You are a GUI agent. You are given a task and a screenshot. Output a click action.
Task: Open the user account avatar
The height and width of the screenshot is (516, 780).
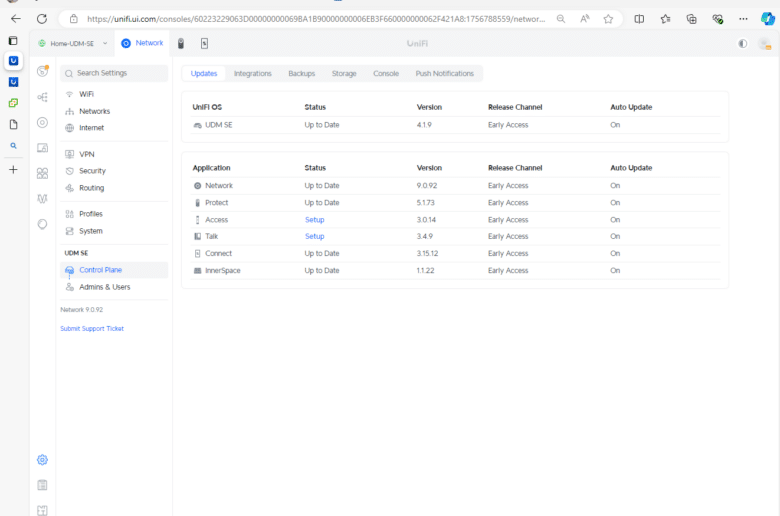[x=765, y=44]
